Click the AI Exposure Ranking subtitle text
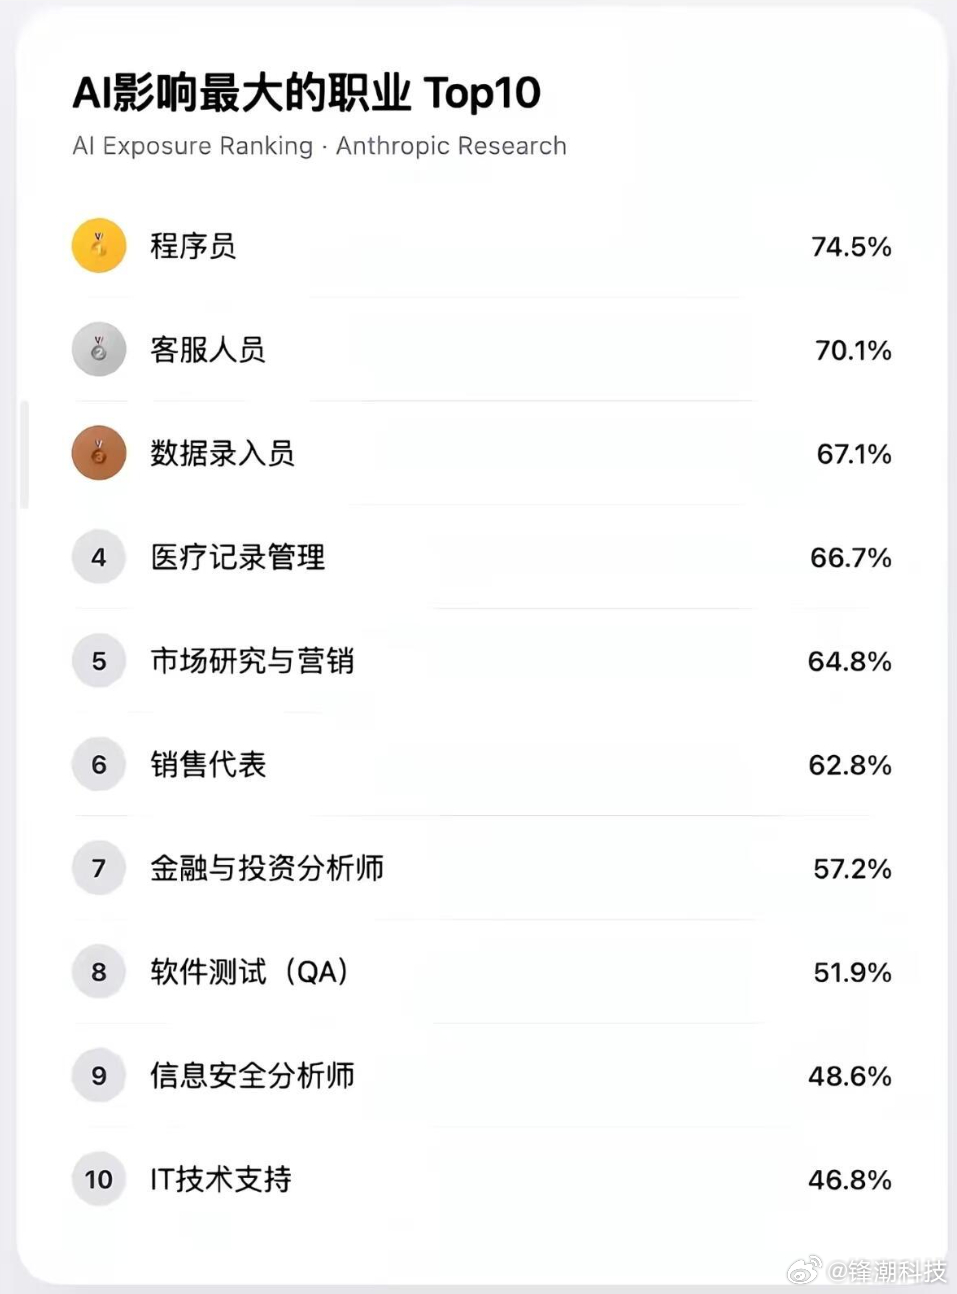957x1294 pixels. (x=319, y=146)
